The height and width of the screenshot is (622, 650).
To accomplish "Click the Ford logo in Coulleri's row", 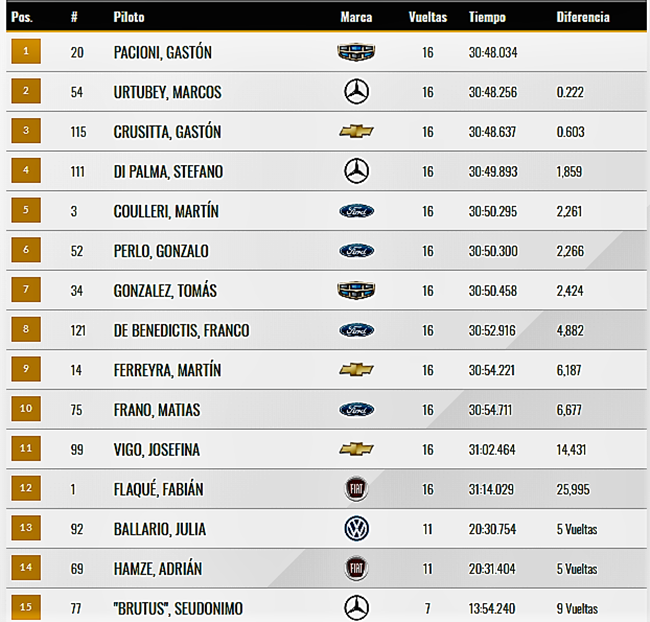I will pos(357,211).
